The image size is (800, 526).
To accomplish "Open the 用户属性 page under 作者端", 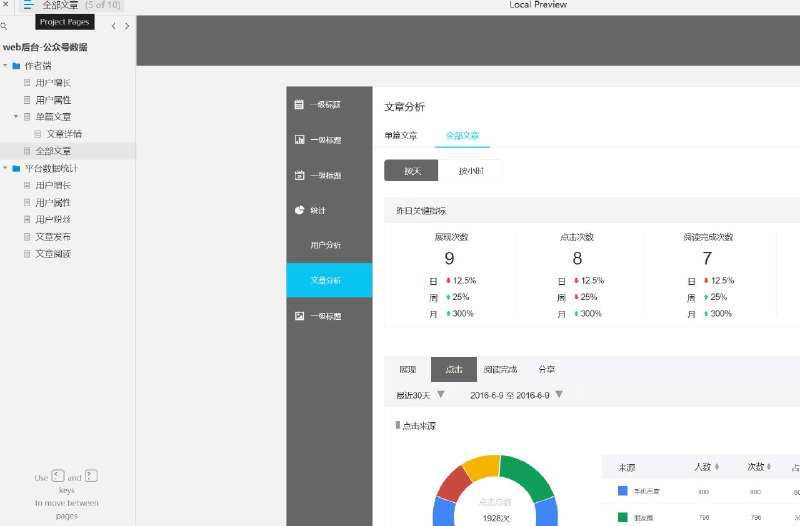I will pos(53,100).
